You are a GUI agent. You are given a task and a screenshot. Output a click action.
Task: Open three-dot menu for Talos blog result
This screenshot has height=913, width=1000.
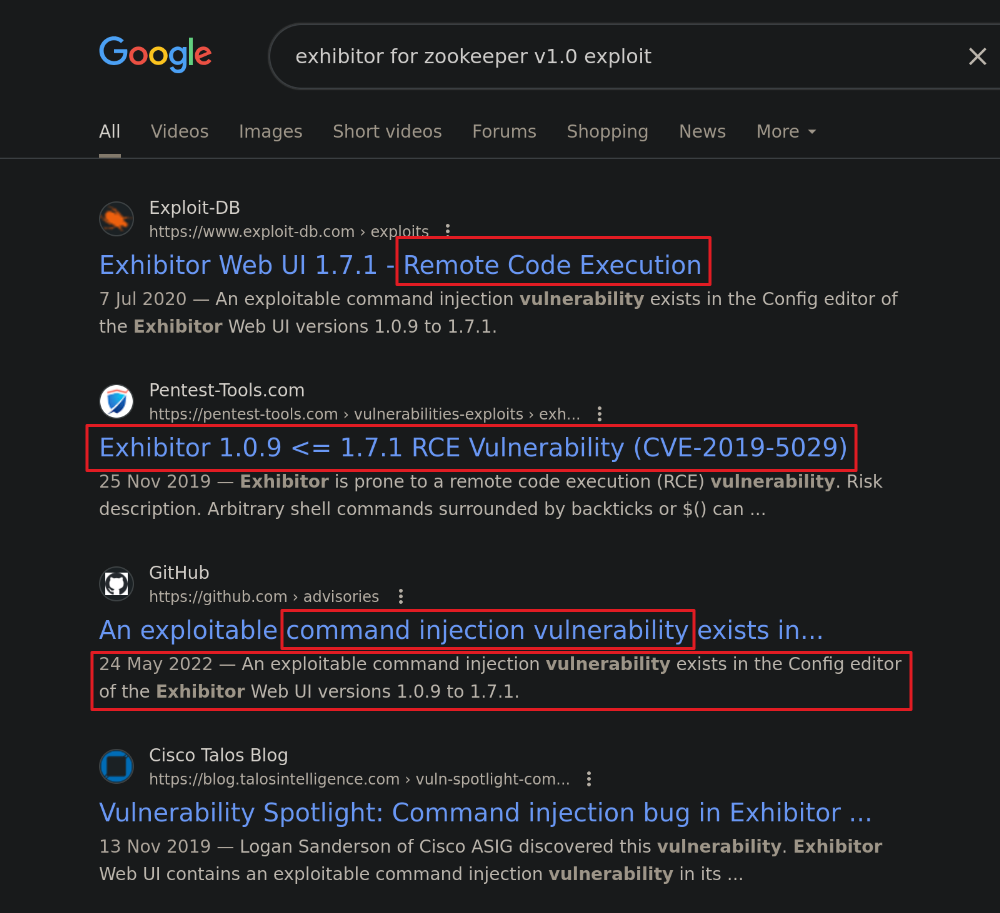point(589,779)
